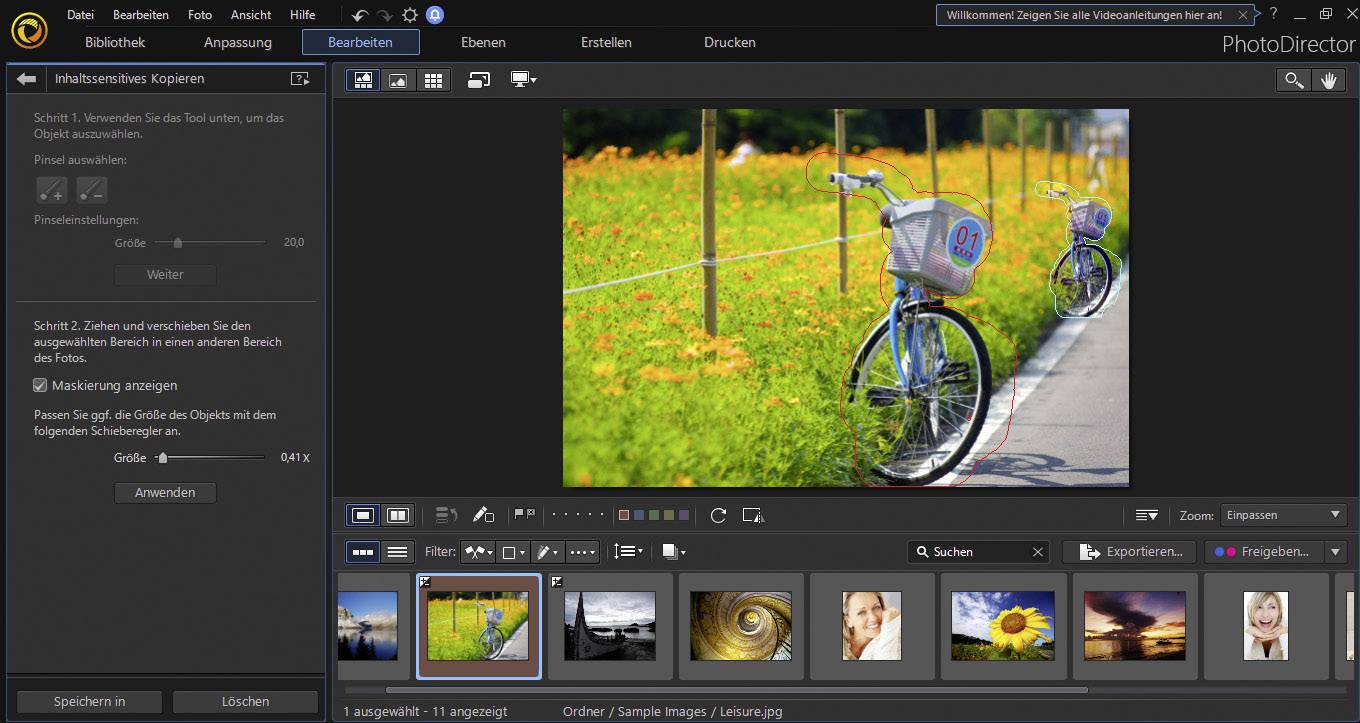The image size is (1360, 723).
Task: Expand the Freigeben dropdown arrow
Action: 1337,551
